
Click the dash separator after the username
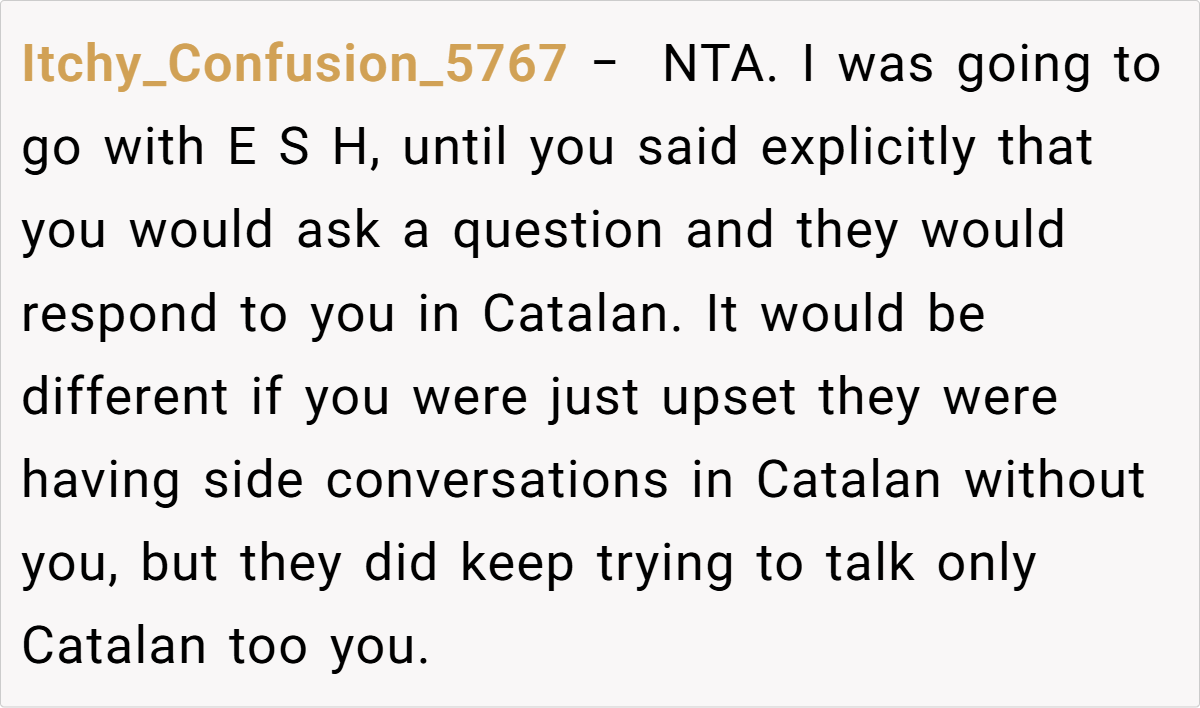point(605,65)
